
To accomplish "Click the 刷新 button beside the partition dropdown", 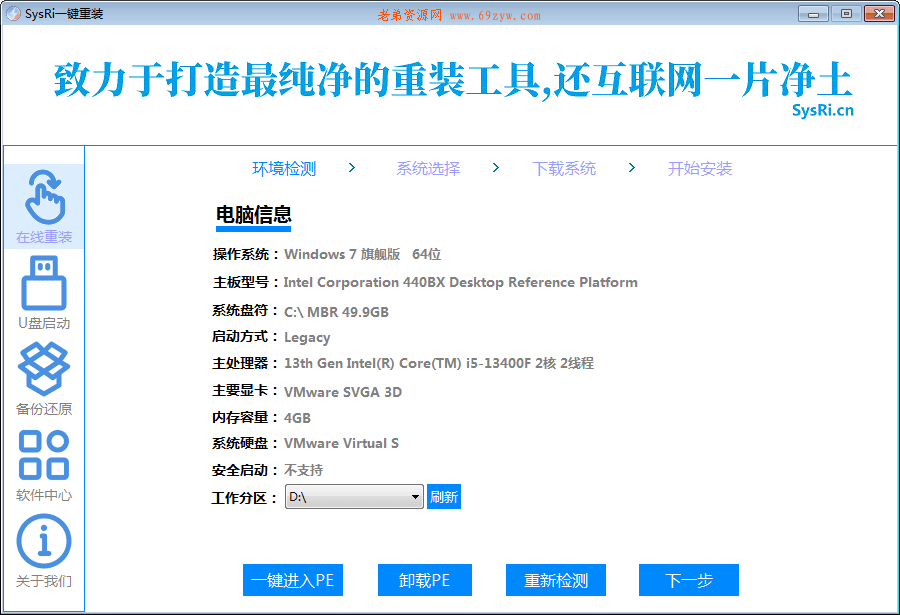I will click(444, 496).
